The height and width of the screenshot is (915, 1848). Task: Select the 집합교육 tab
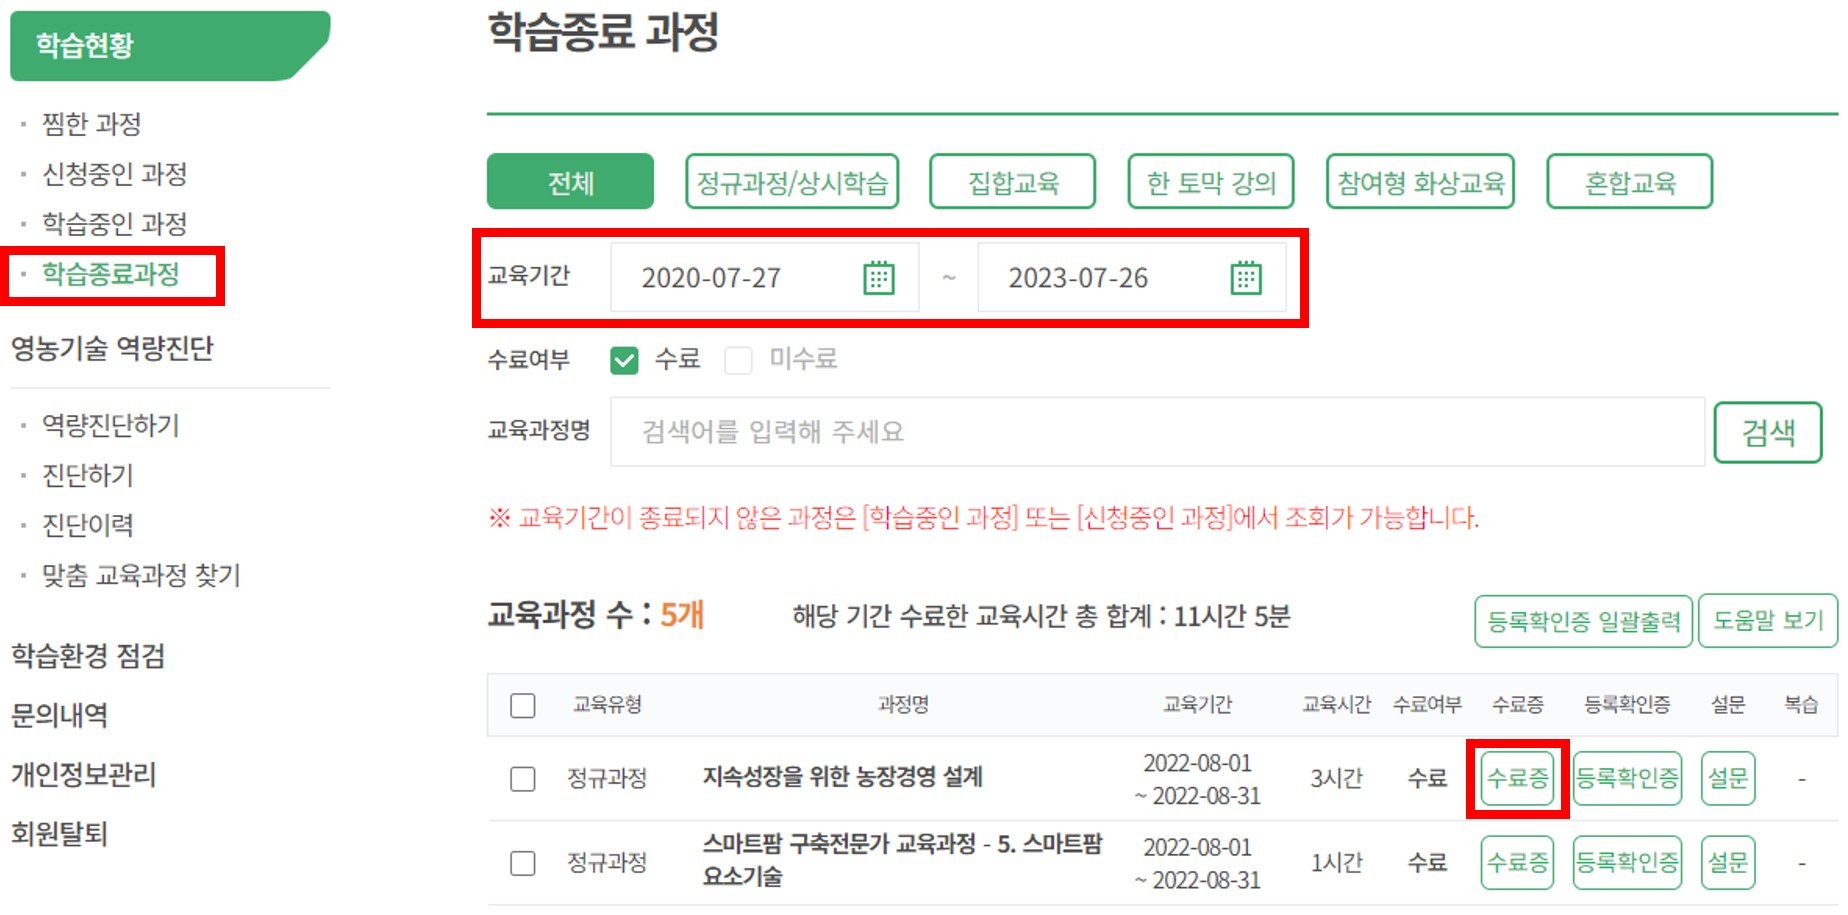coord(1013,182)
